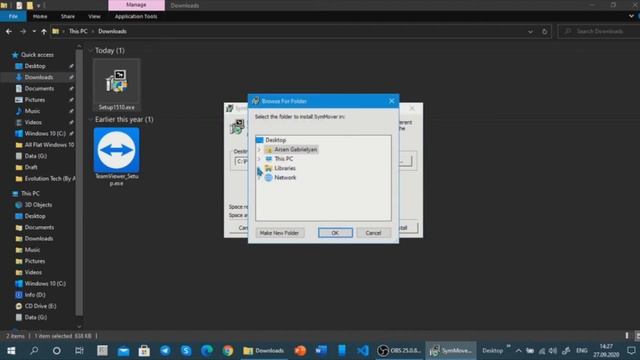Select Arsen Gabrielyan folder in tree

(x=295, y=149)
